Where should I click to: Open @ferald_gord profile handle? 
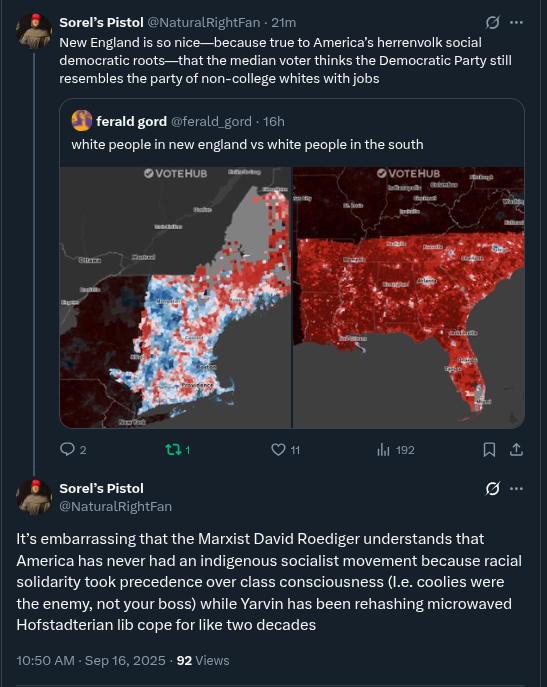click(211, 121)
